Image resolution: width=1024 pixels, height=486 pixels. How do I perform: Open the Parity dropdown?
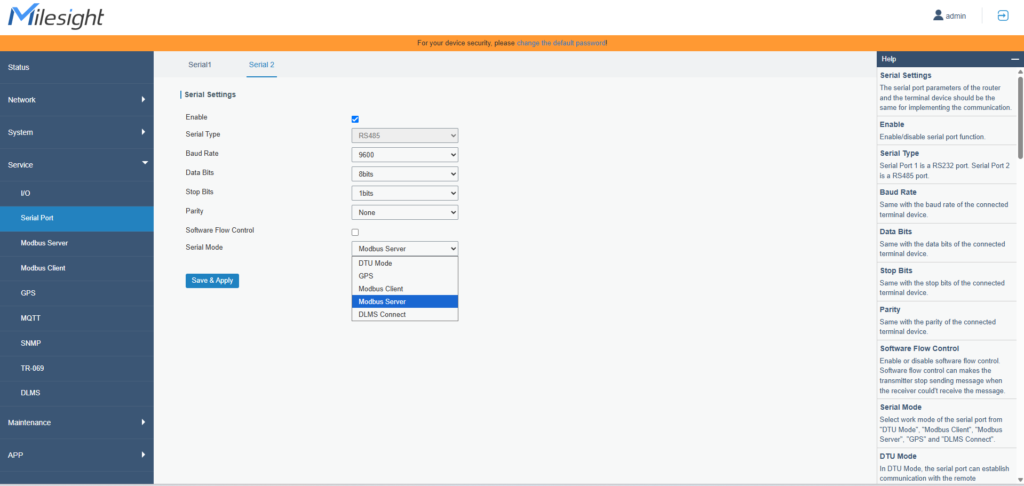tap(405, 212)
